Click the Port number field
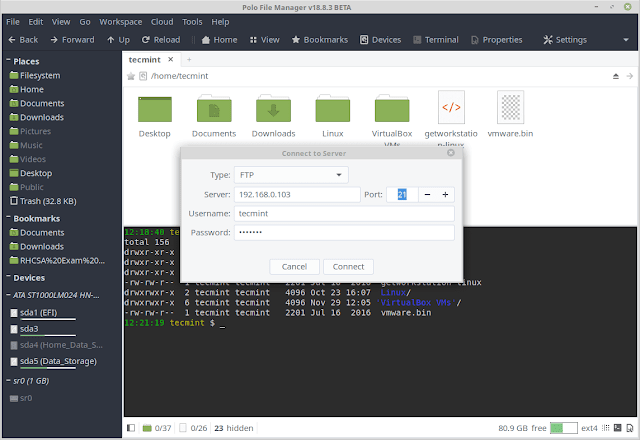 coord(402,195)
